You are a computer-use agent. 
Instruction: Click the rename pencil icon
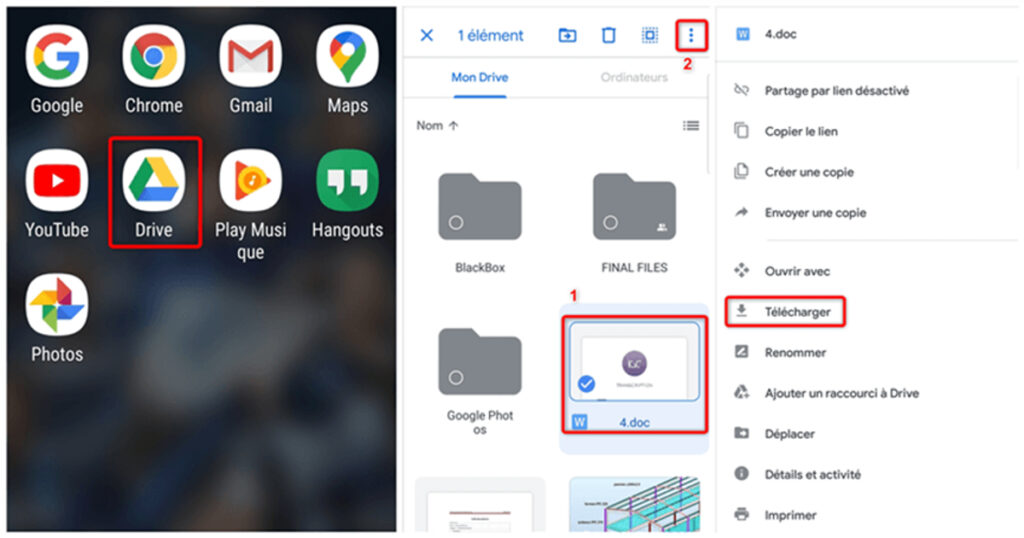click(741, 352)
